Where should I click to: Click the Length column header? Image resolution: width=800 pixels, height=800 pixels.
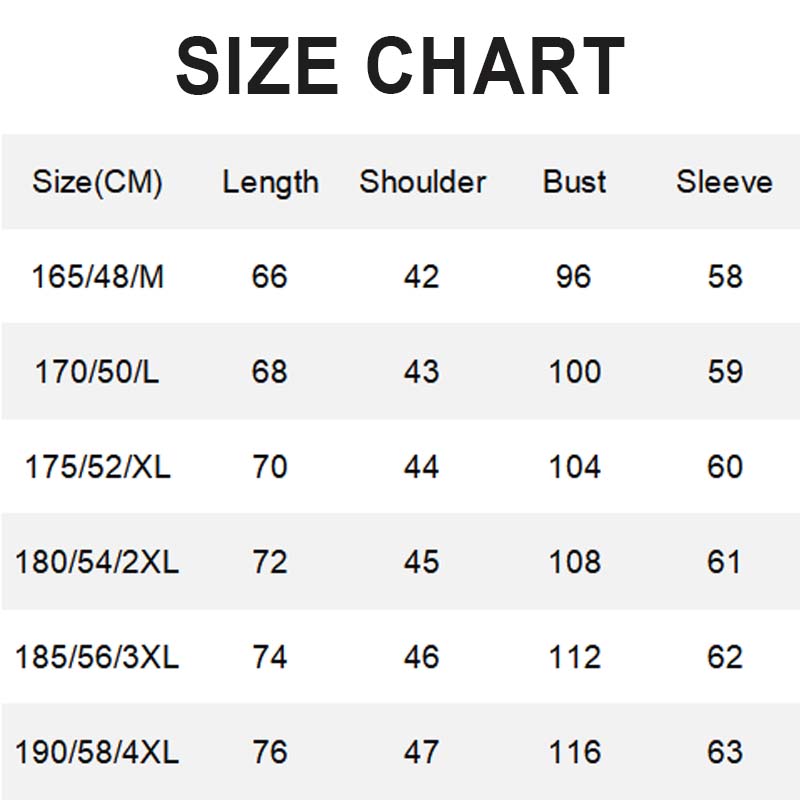click(x=270, y=182)
